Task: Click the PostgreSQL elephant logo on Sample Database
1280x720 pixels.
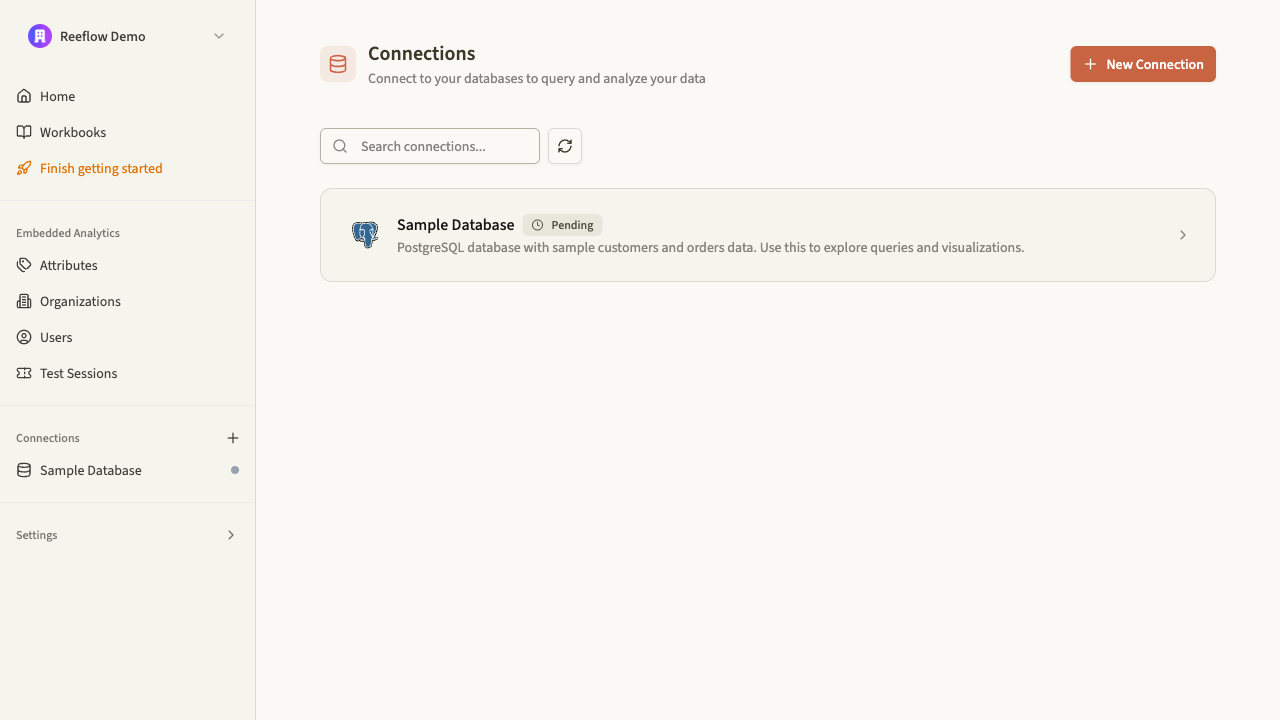Action: [x=365, y=234]
